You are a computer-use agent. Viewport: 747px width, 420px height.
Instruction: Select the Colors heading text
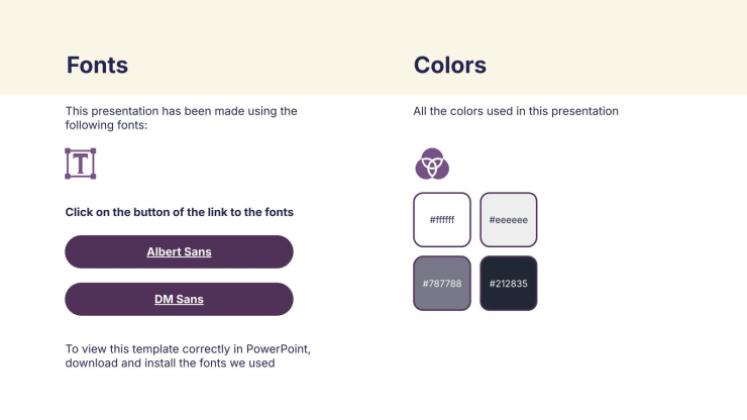point(450,66)
